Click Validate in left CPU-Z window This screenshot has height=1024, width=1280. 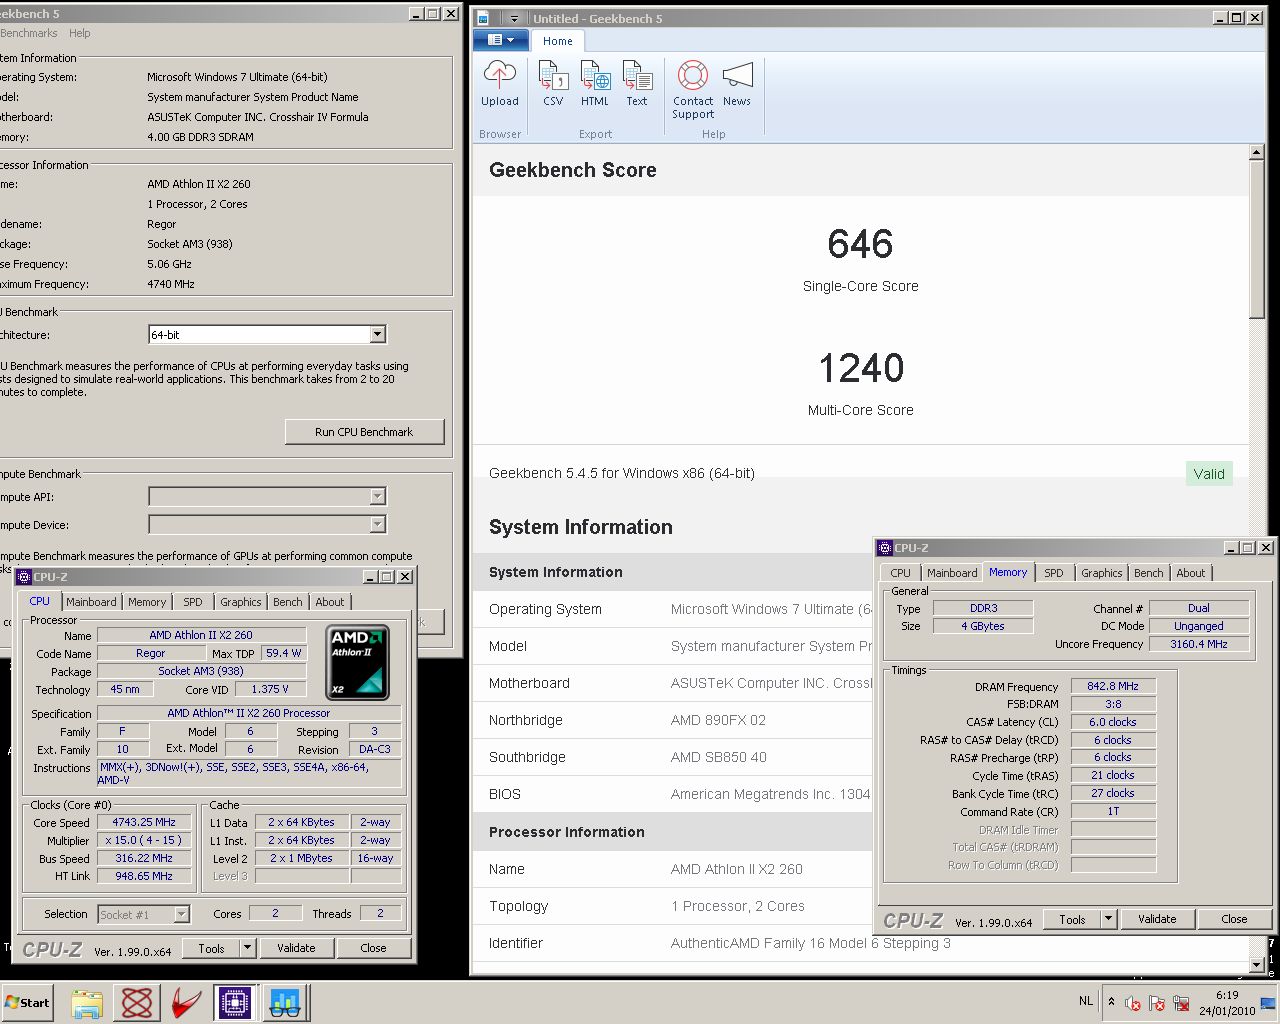[296, 948]
